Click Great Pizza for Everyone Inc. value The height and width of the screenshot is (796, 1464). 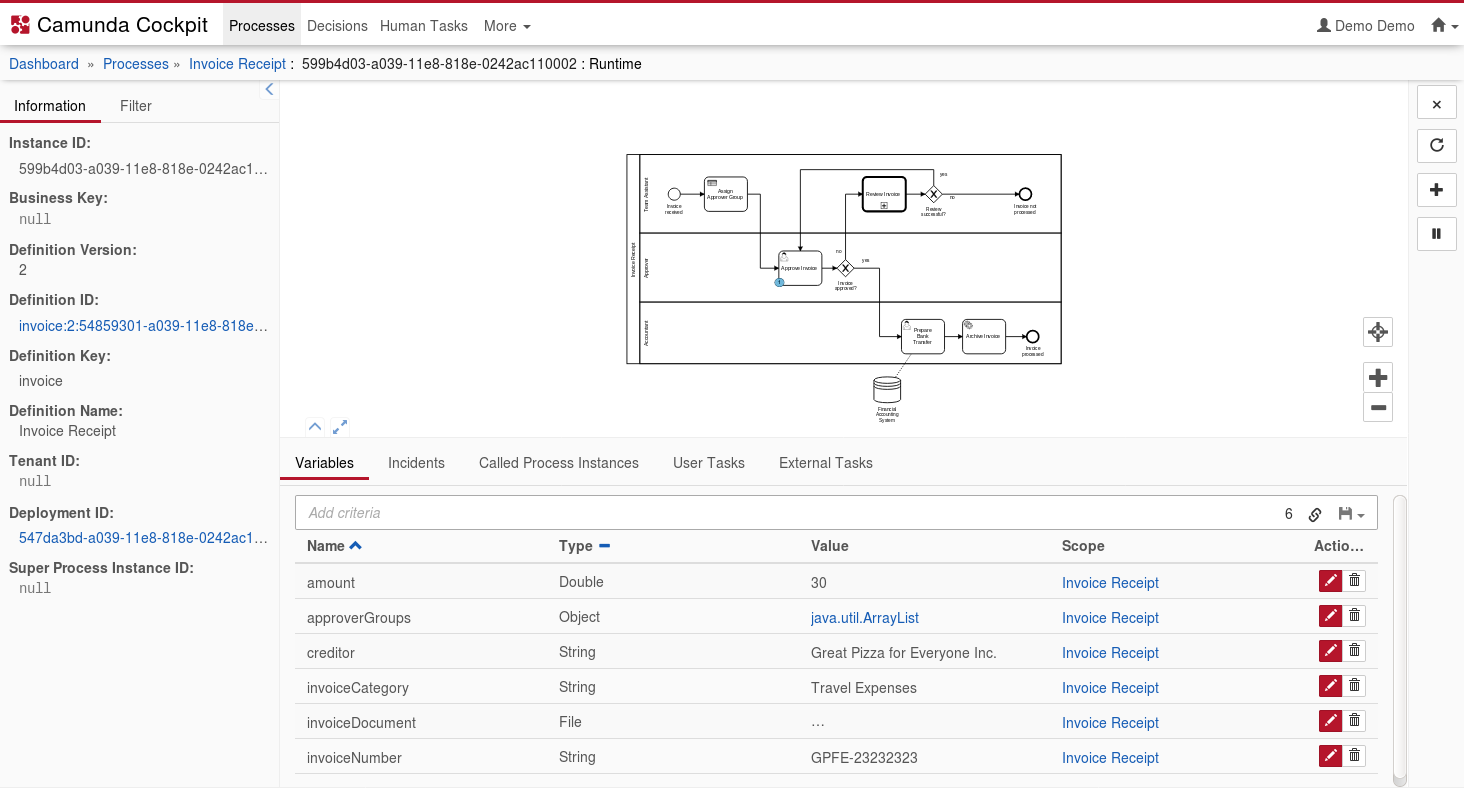(x=904, y=653)
